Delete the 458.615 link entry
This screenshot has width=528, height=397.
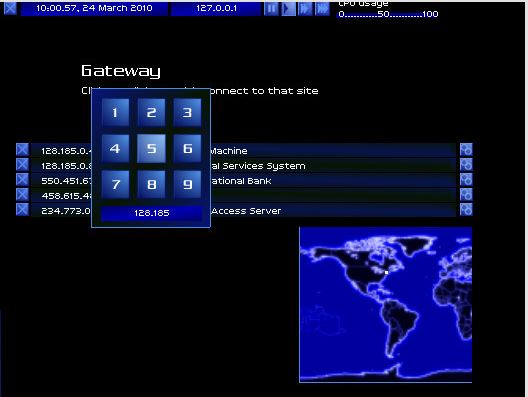click(x=22, y=195)
